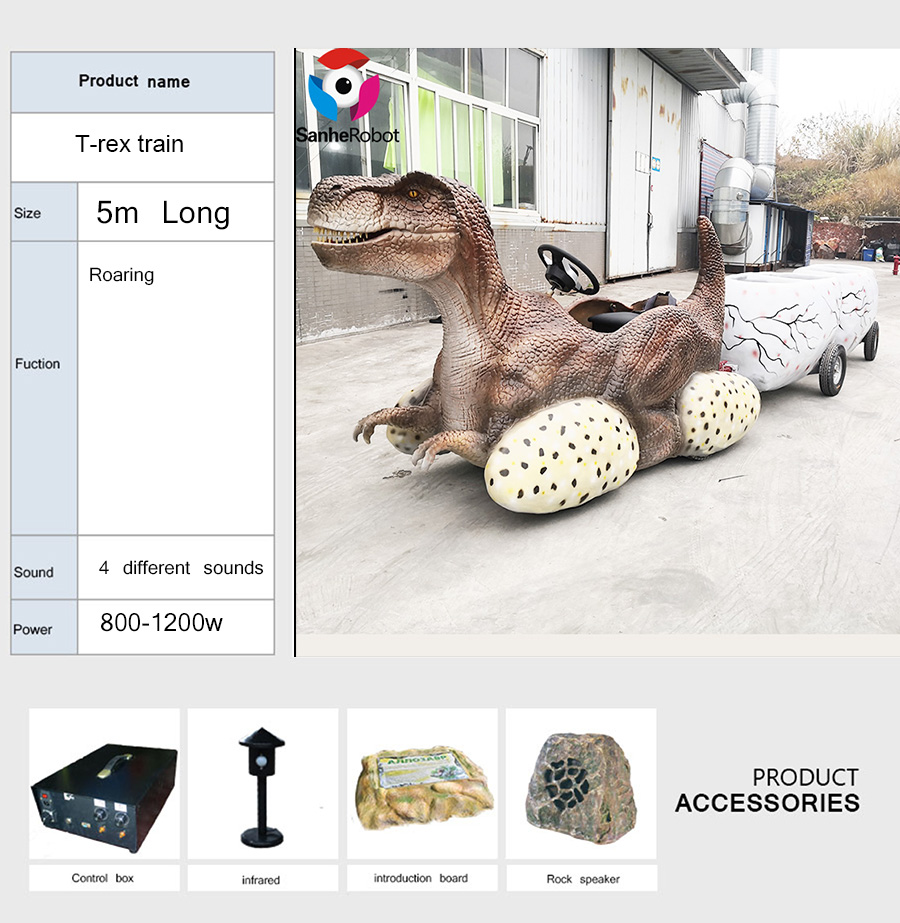The image size is (900, 923).
Task: Click the "5m Long" value
Action: 163,213
